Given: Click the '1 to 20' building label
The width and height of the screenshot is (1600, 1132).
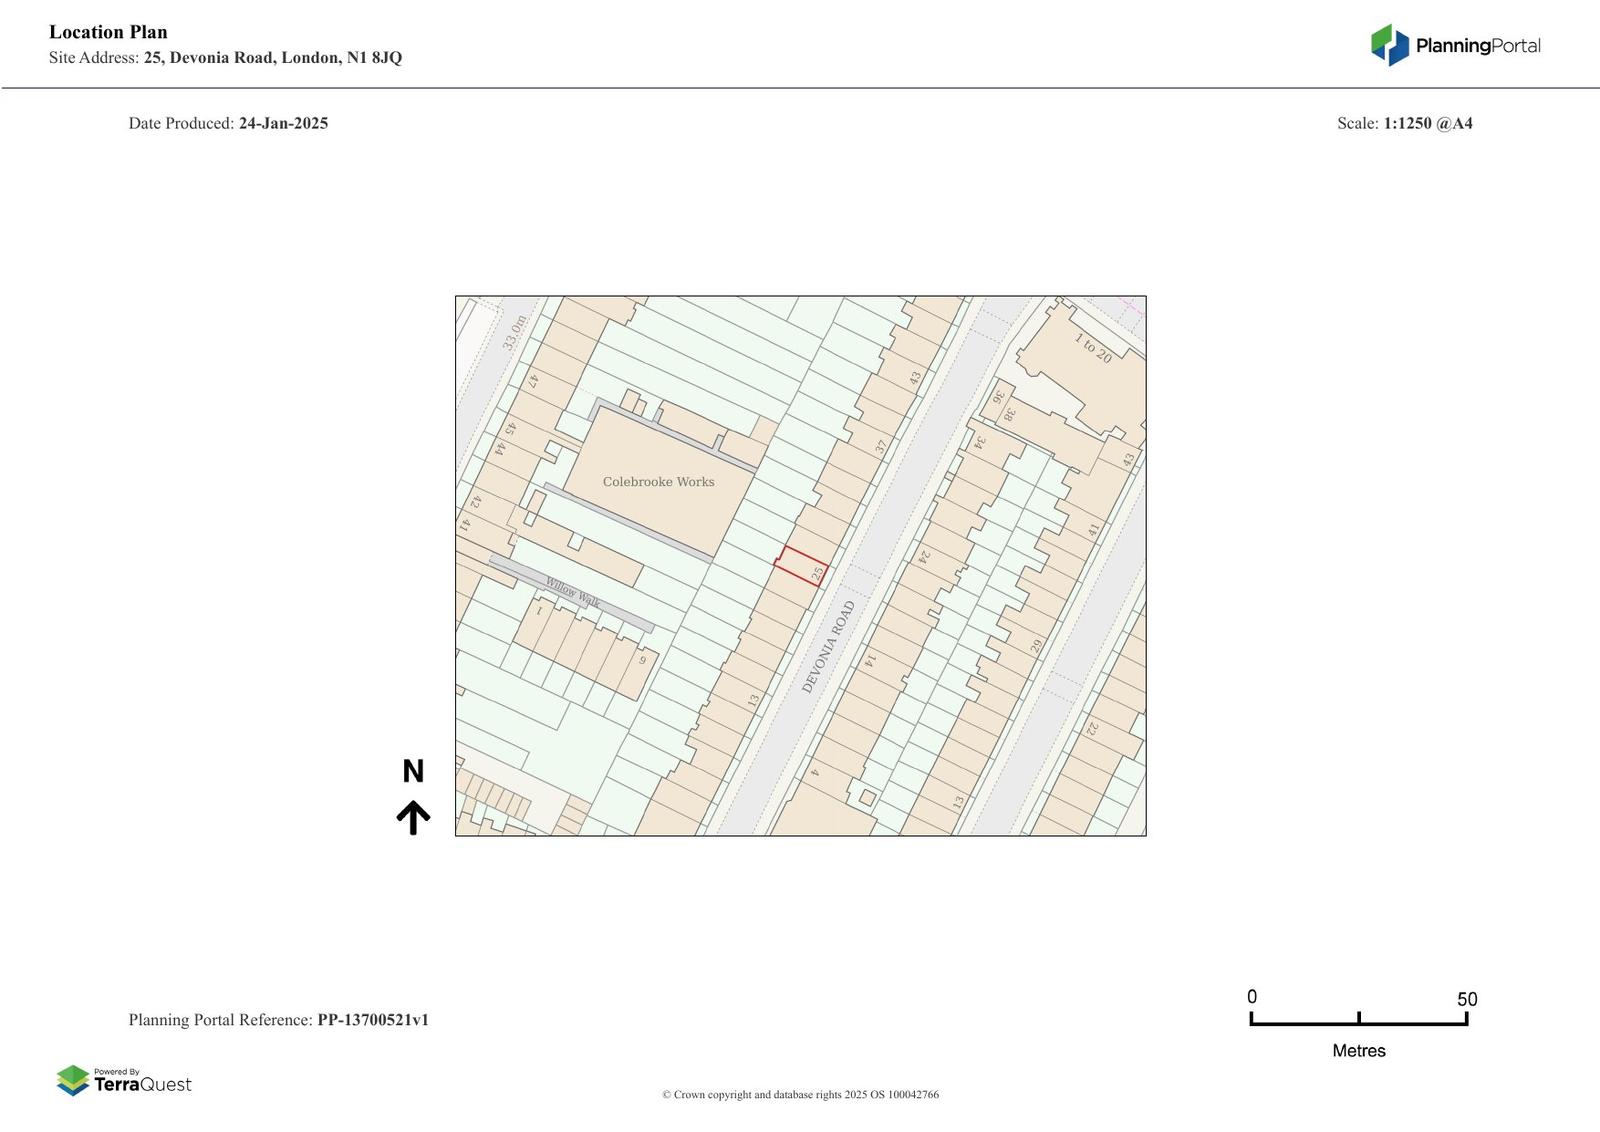Looking at the screenshot, I should pos(1093,348).
